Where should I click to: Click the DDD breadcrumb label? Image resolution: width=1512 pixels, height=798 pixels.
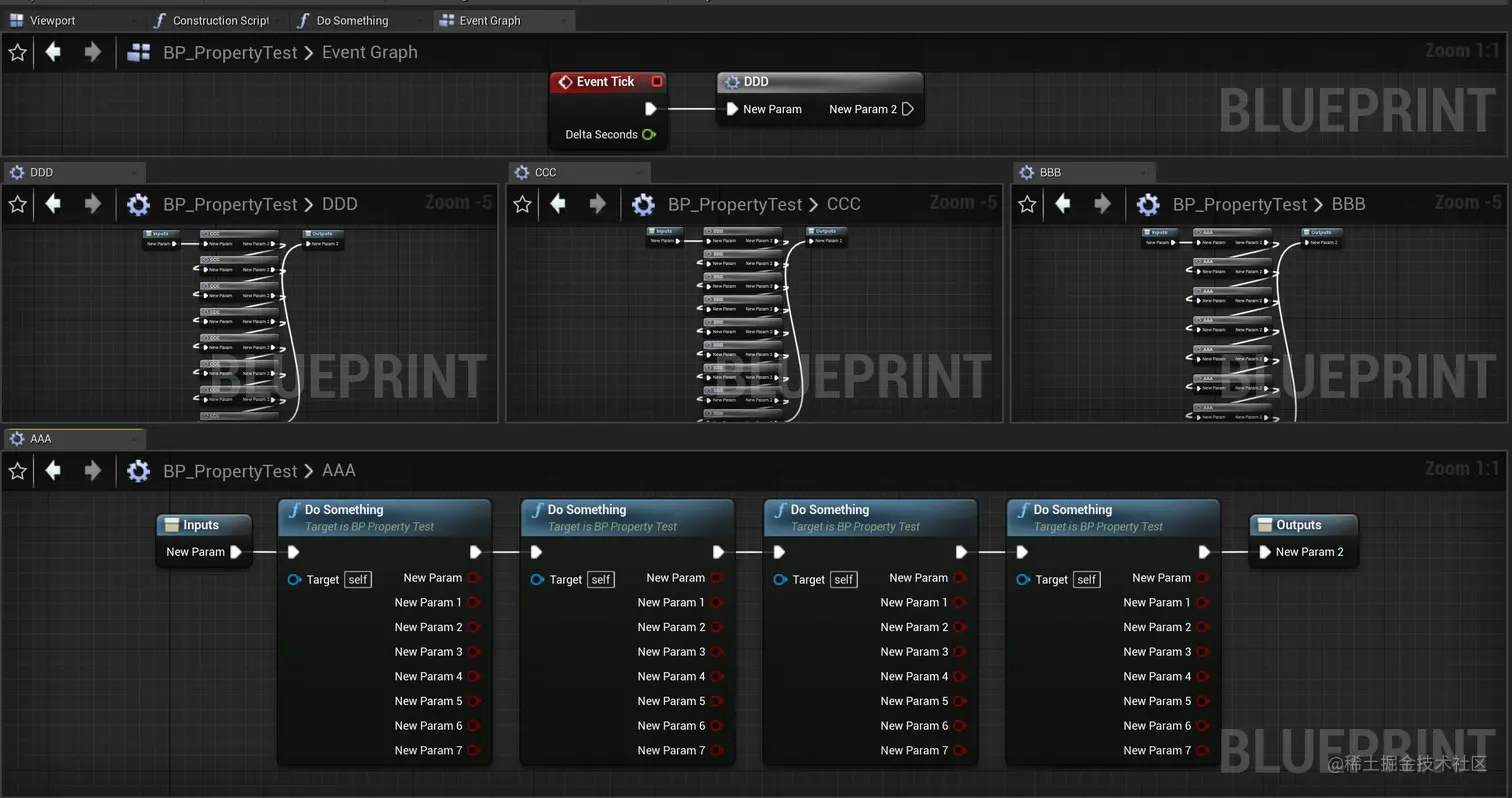[x=340, y=204]
